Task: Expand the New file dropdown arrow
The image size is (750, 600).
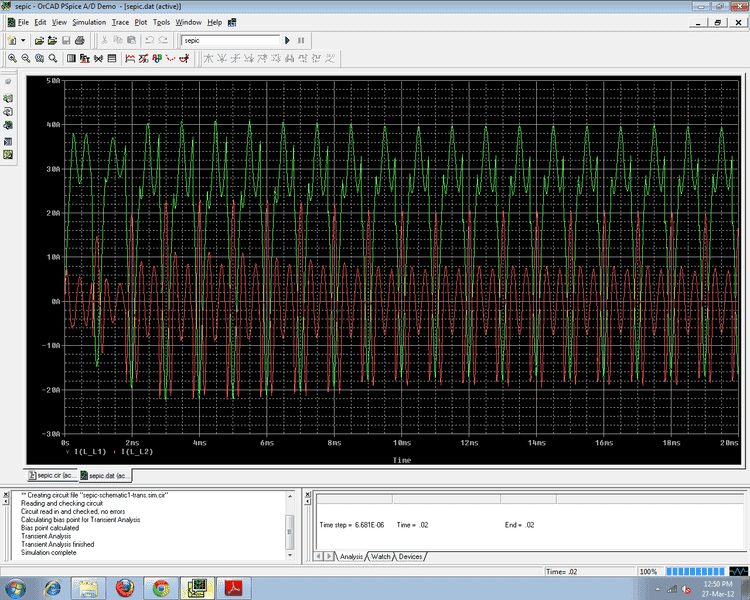Action: click(x=22, y=40)
